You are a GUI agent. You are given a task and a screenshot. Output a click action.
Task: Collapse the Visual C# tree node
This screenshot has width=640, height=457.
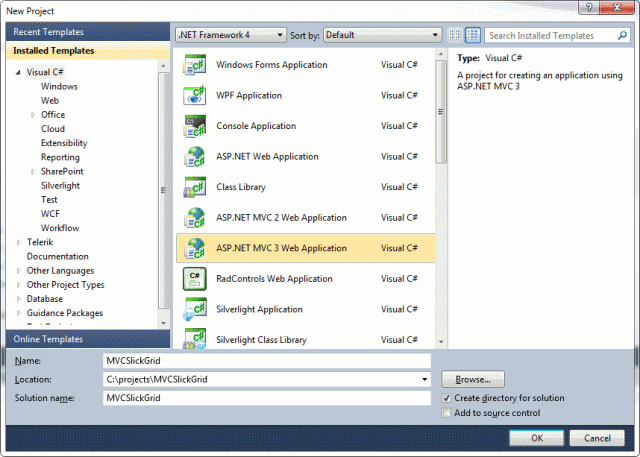click(x=18, y=73)
